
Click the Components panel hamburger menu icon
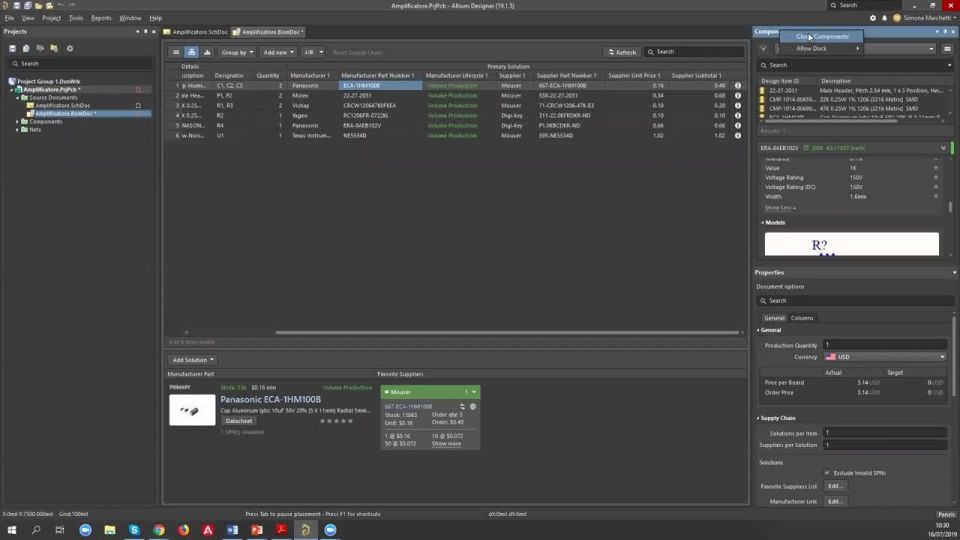(x=947, y=49)
